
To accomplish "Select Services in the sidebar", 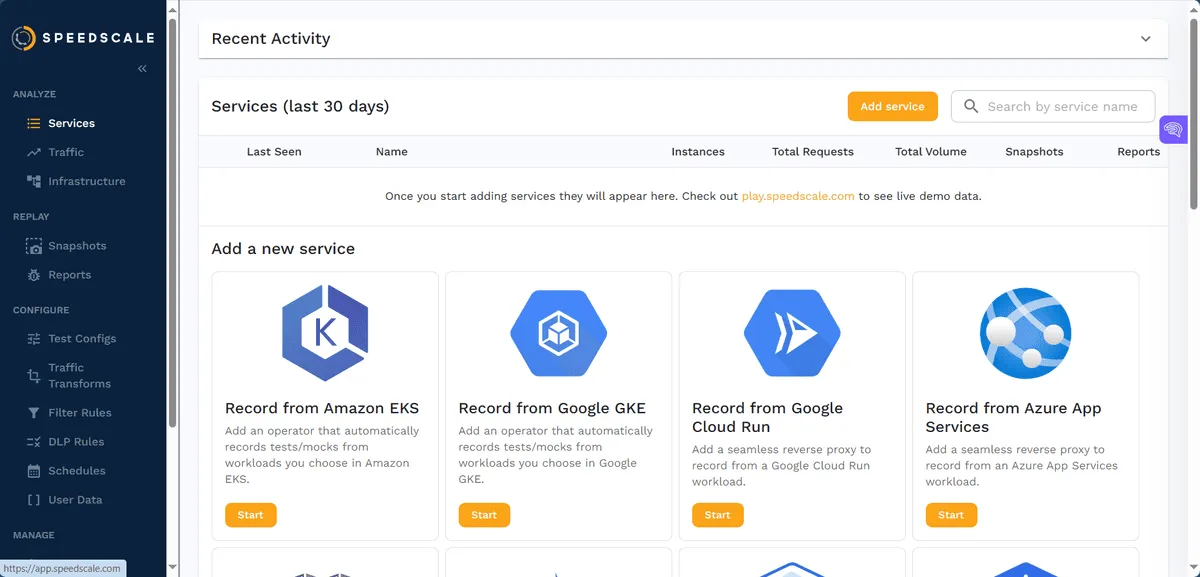I will point(71,122).
